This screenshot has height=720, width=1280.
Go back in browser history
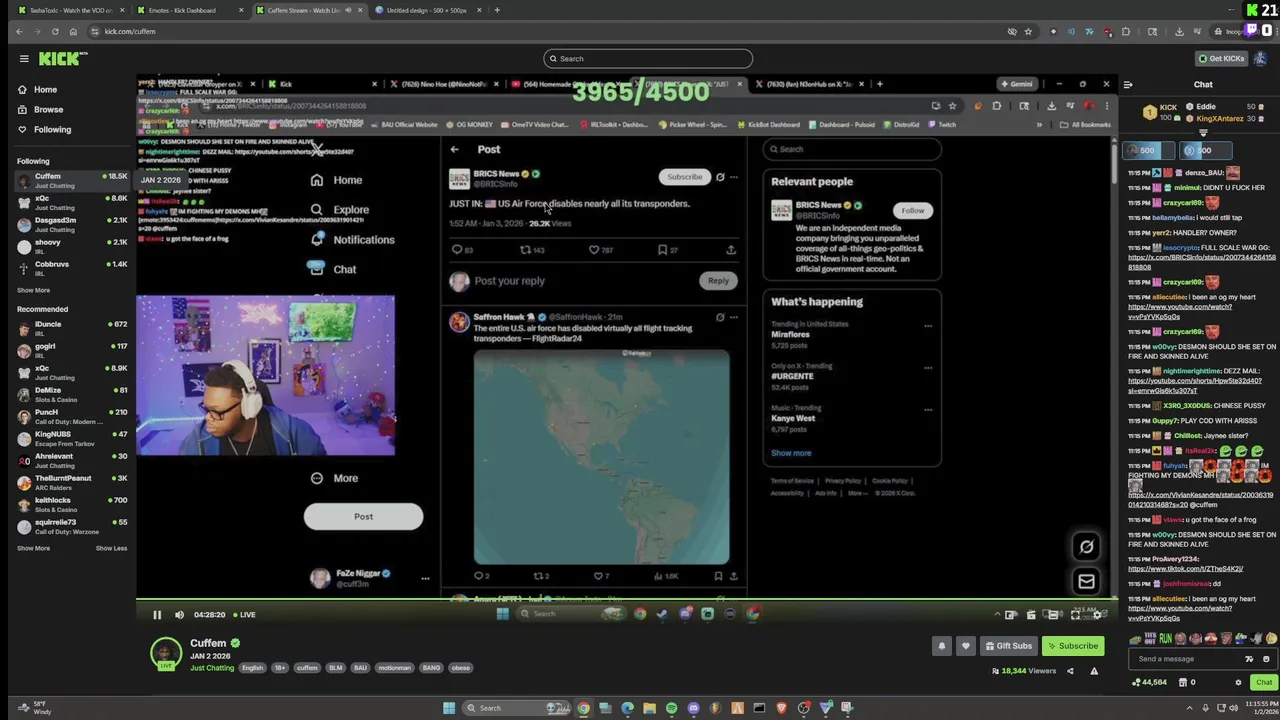click(18, 31)
